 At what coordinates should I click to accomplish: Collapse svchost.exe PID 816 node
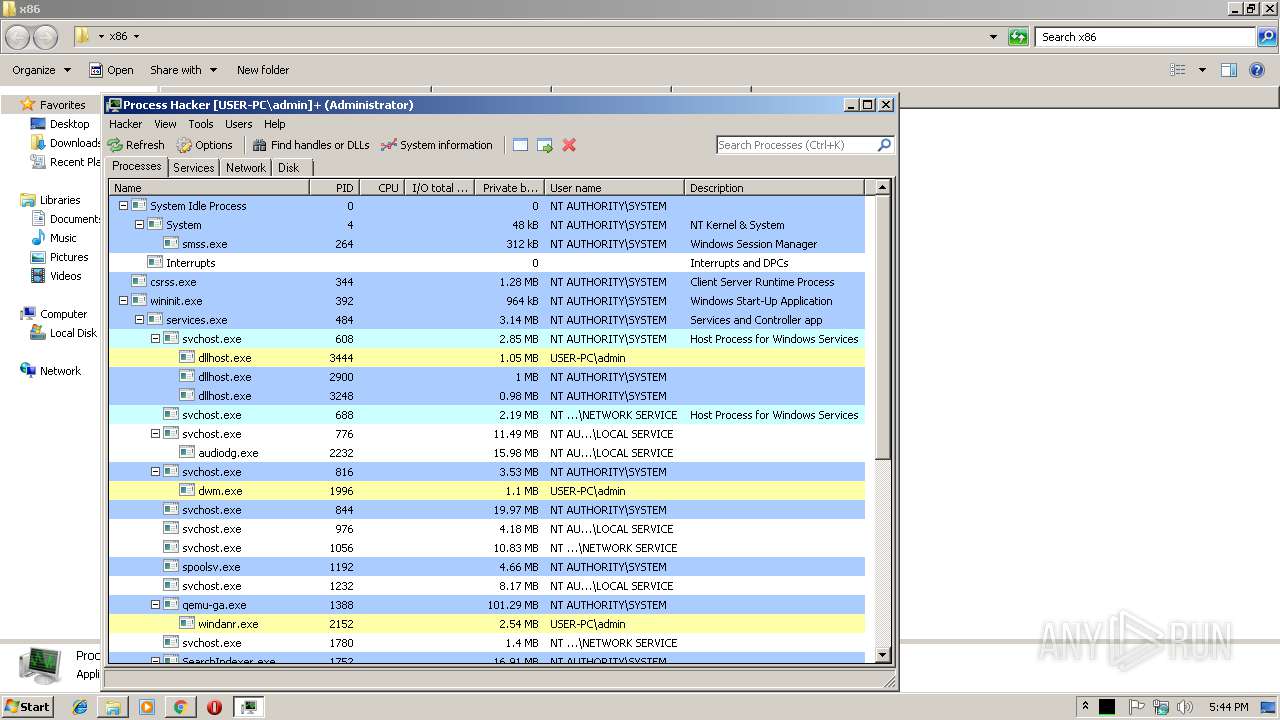pos(155,472)
